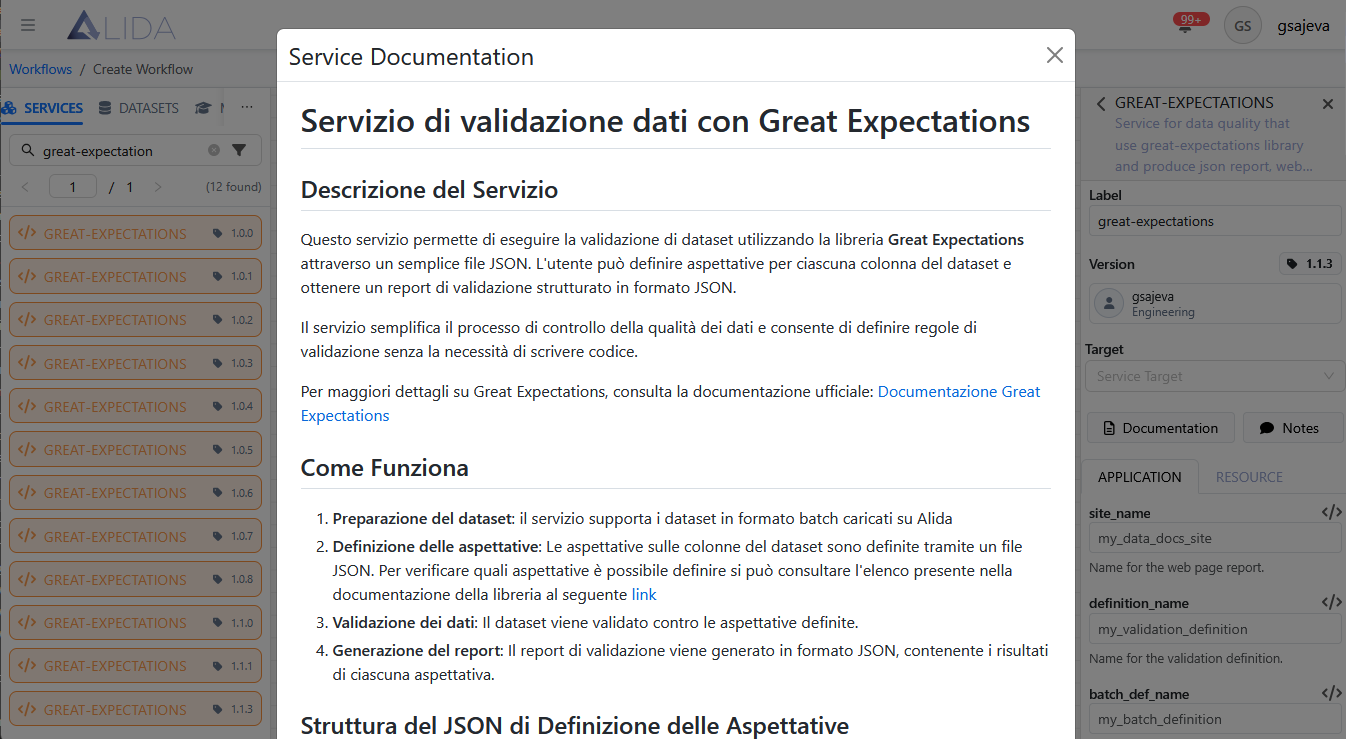Edit the Label field great-expectations
Screen dimensions: 1346x739
[1215, 221]
